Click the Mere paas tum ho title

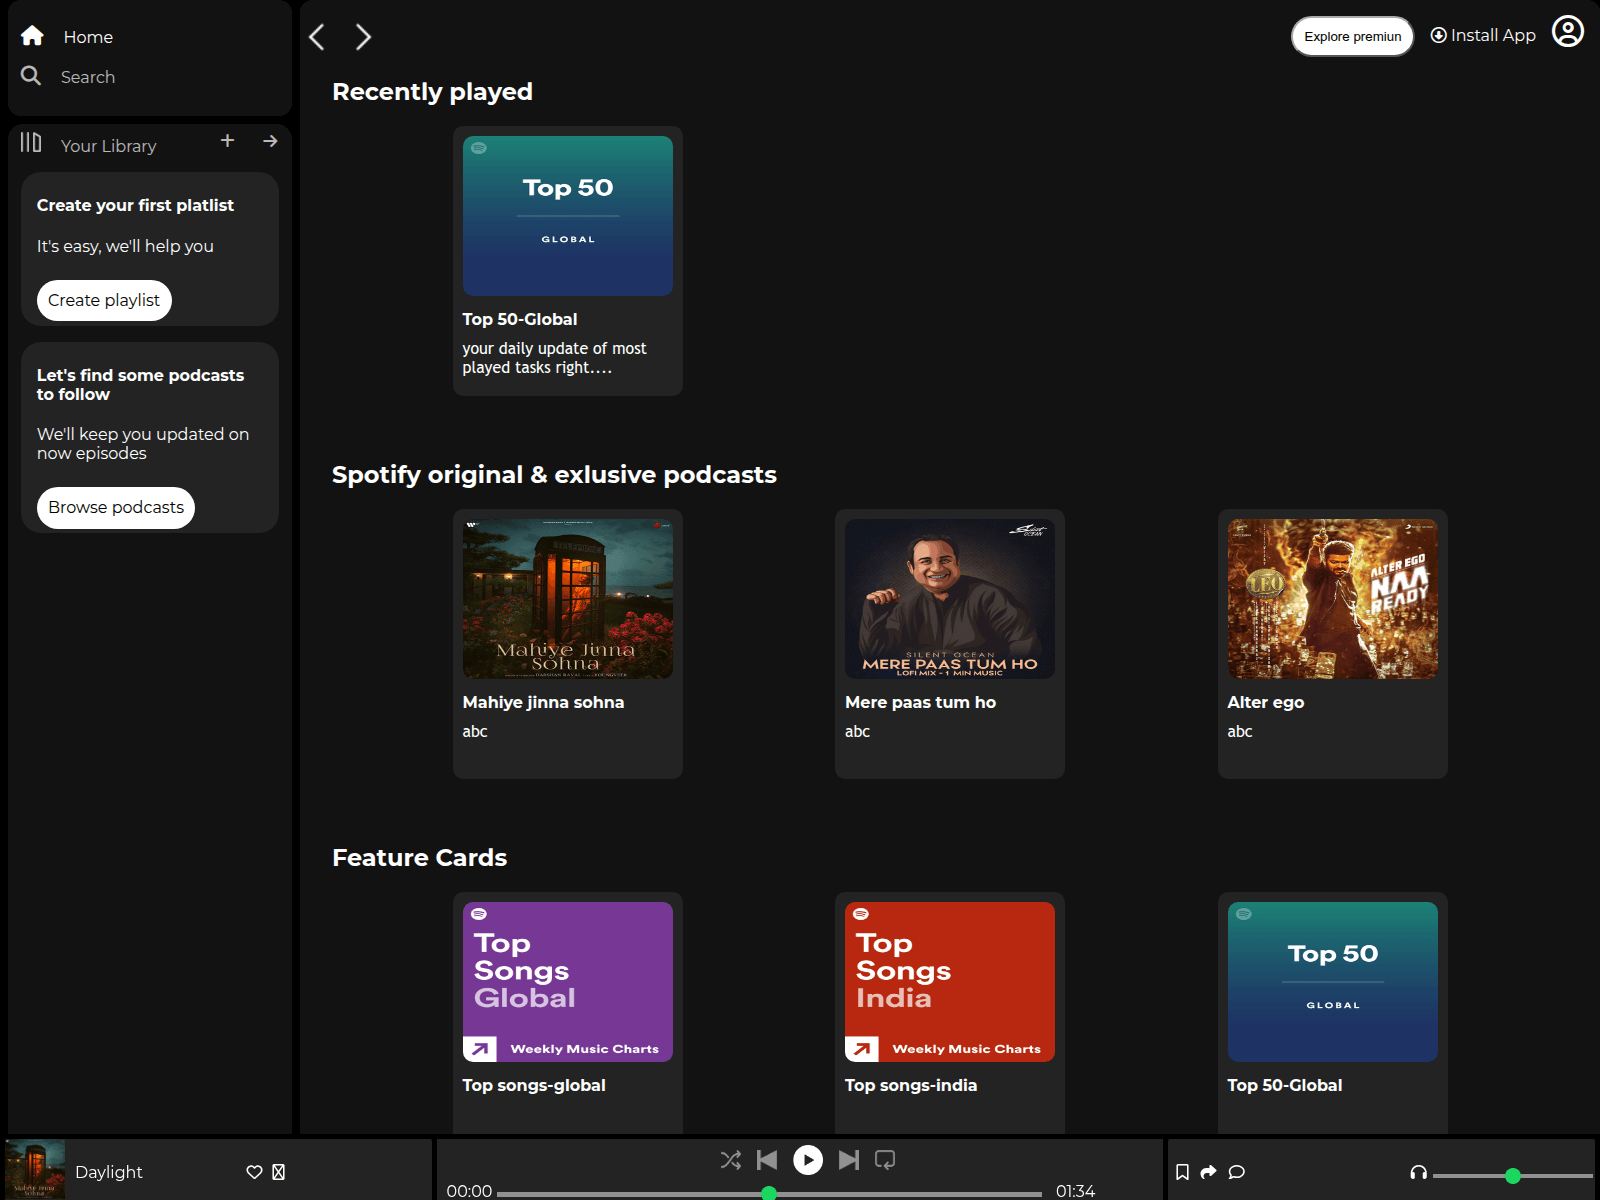pos(920,702)
